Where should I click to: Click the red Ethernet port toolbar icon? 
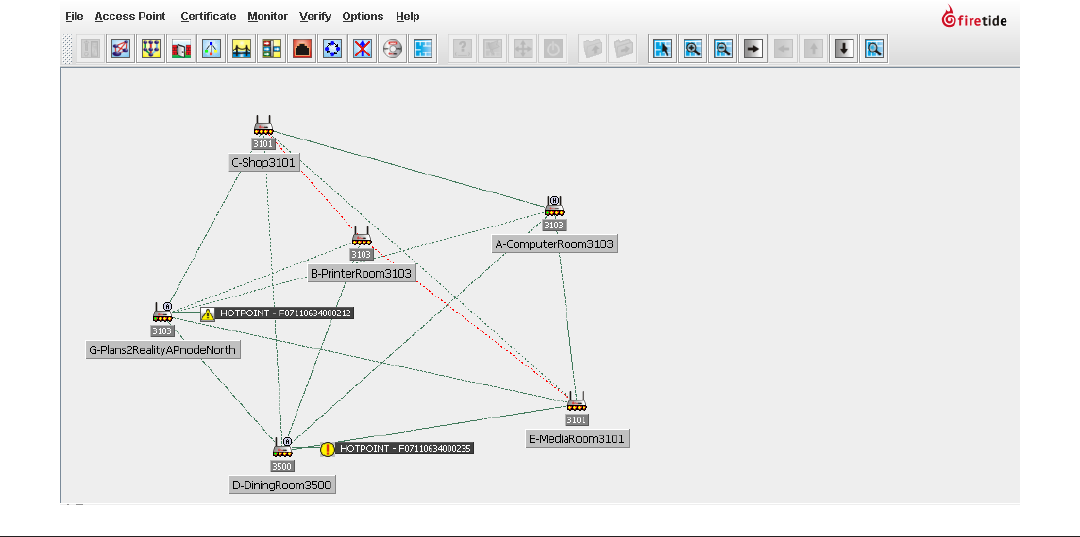(x=302, y=49)
